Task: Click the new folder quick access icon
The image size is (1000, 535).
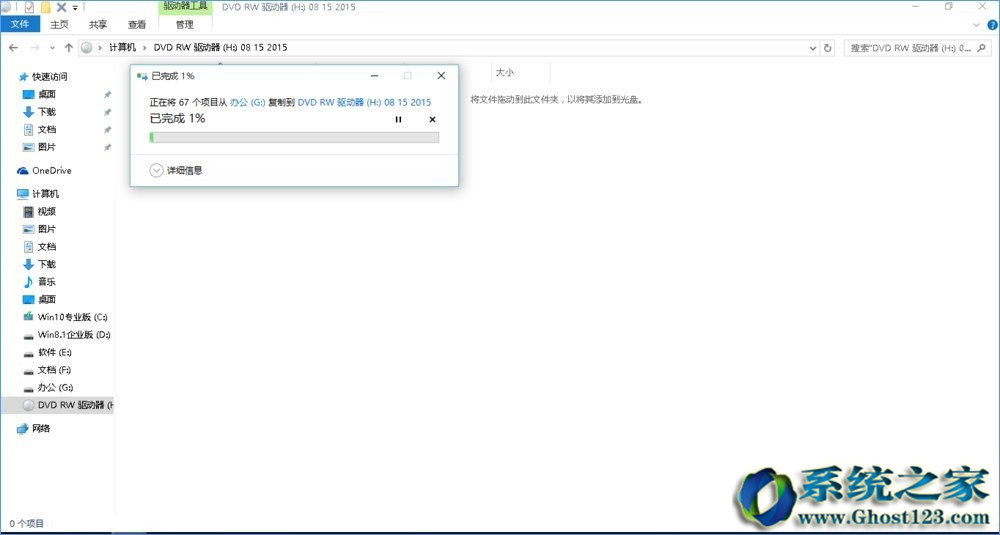Action: [45, 7]
